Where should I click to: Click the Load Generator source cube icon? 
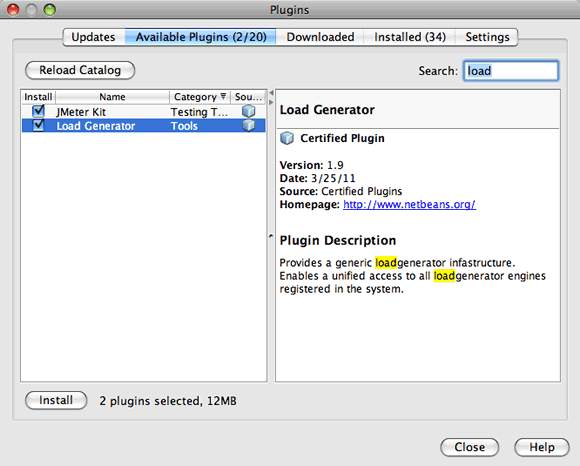point(249,125)
